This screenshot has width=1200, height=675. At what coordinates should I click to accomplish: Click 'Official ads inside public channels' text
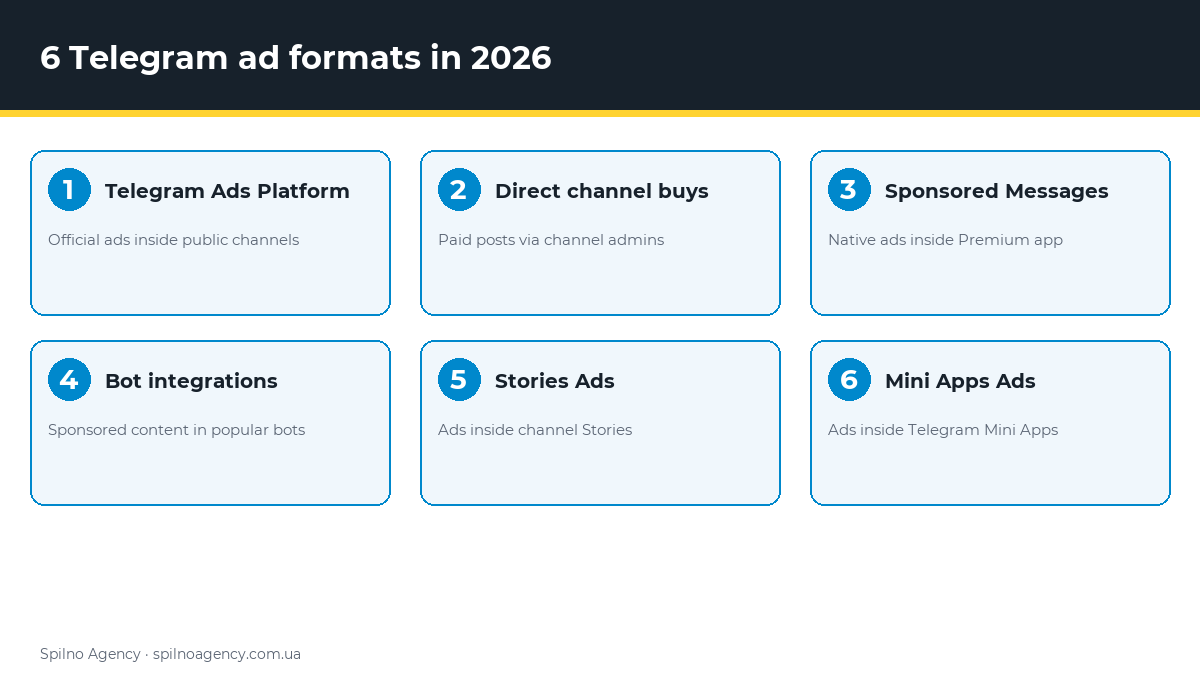(173, 240)
